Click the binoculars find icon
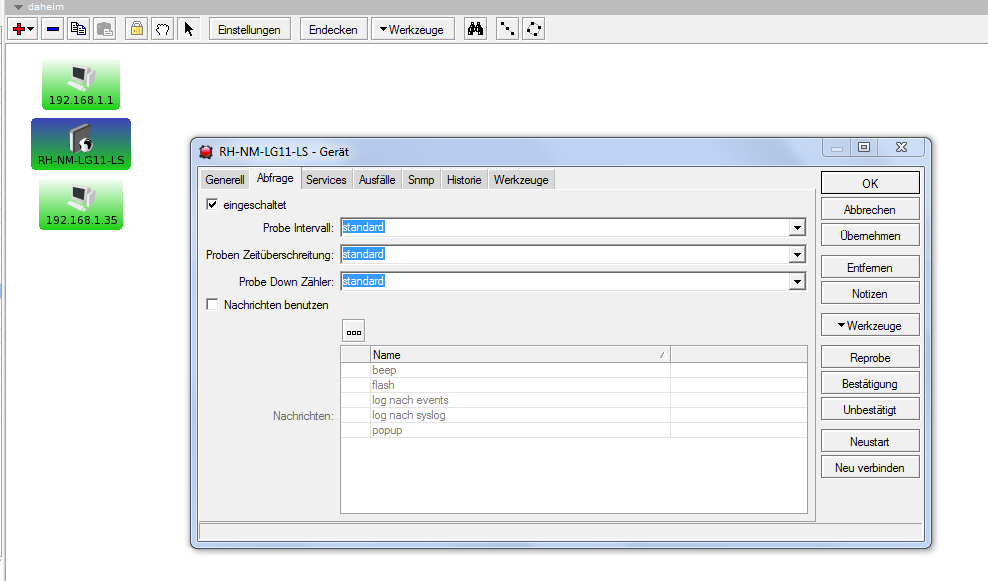The width and height of the screenshot is (988, 581). pyautogui.click(x=476, y=29)
